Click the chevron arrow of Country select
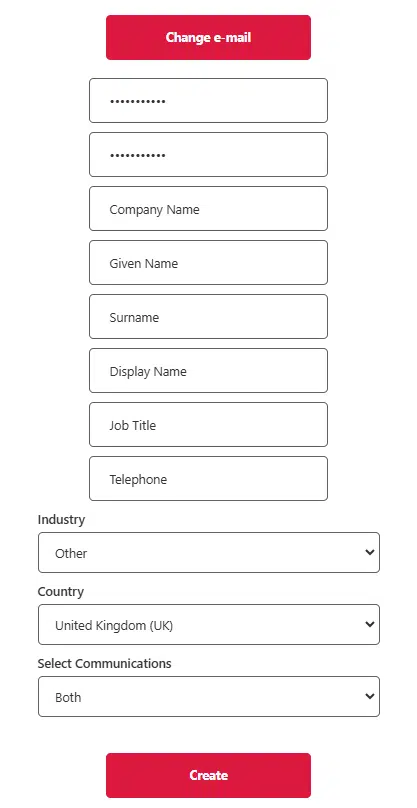 (x=369, y=625)
